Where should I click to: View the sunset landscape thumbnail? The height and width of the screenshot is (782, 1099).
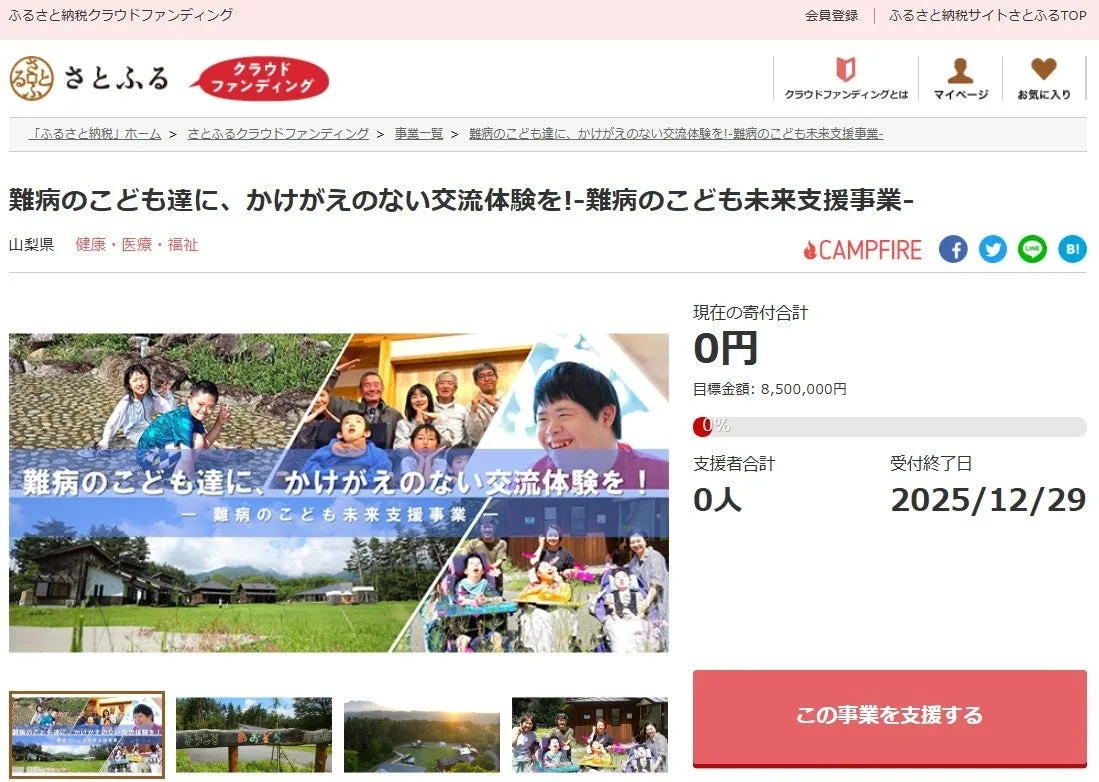pos(421,735)
